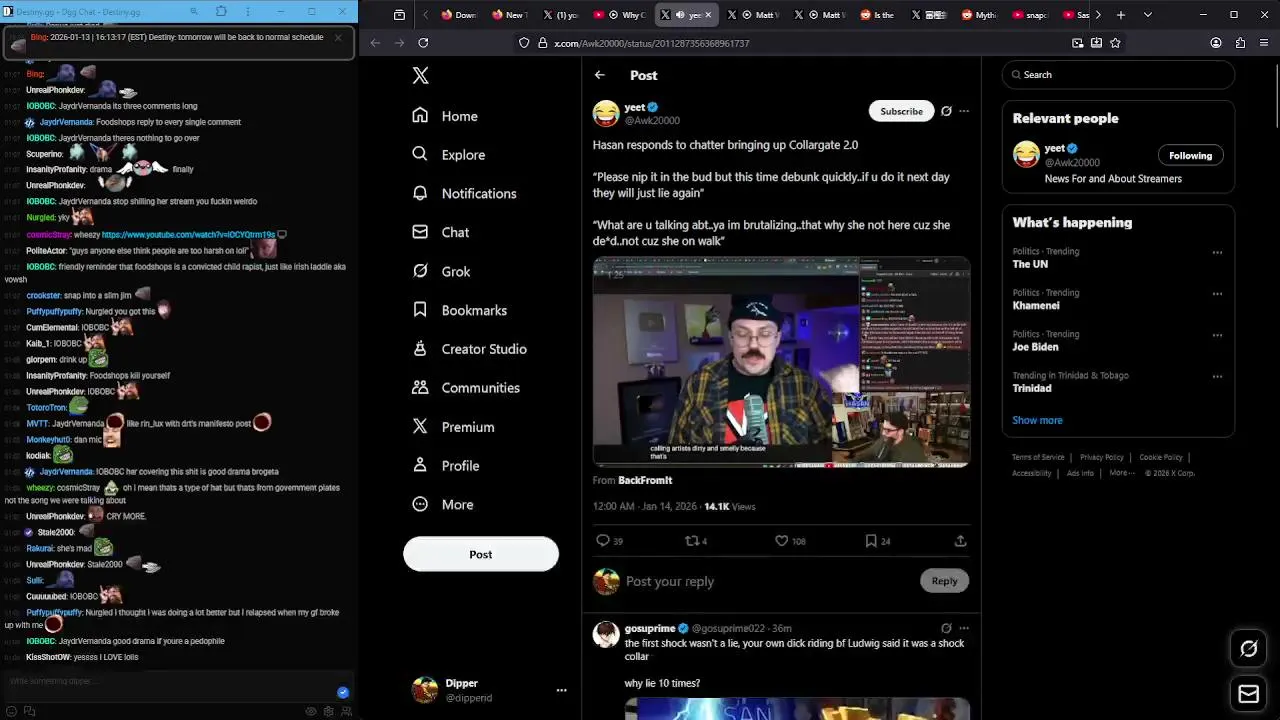Open options for Joe Biden trend
The image size is (1280, 720).
pyautogui.click(x=1217, y=335)
